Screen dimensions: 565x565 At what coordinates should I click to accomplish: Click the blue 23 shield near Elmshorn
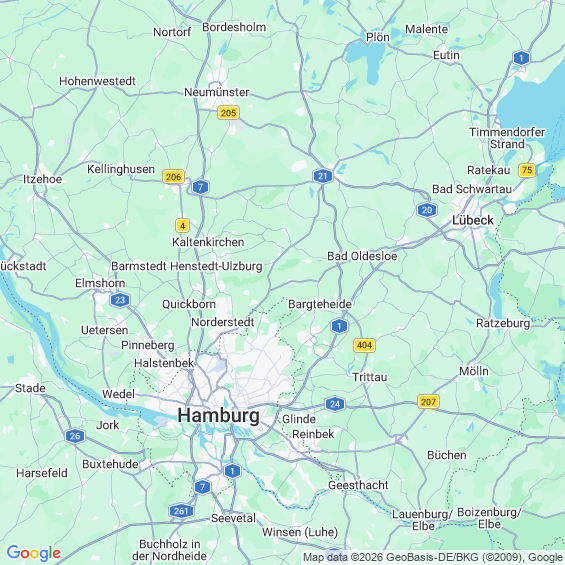point(120,300)
